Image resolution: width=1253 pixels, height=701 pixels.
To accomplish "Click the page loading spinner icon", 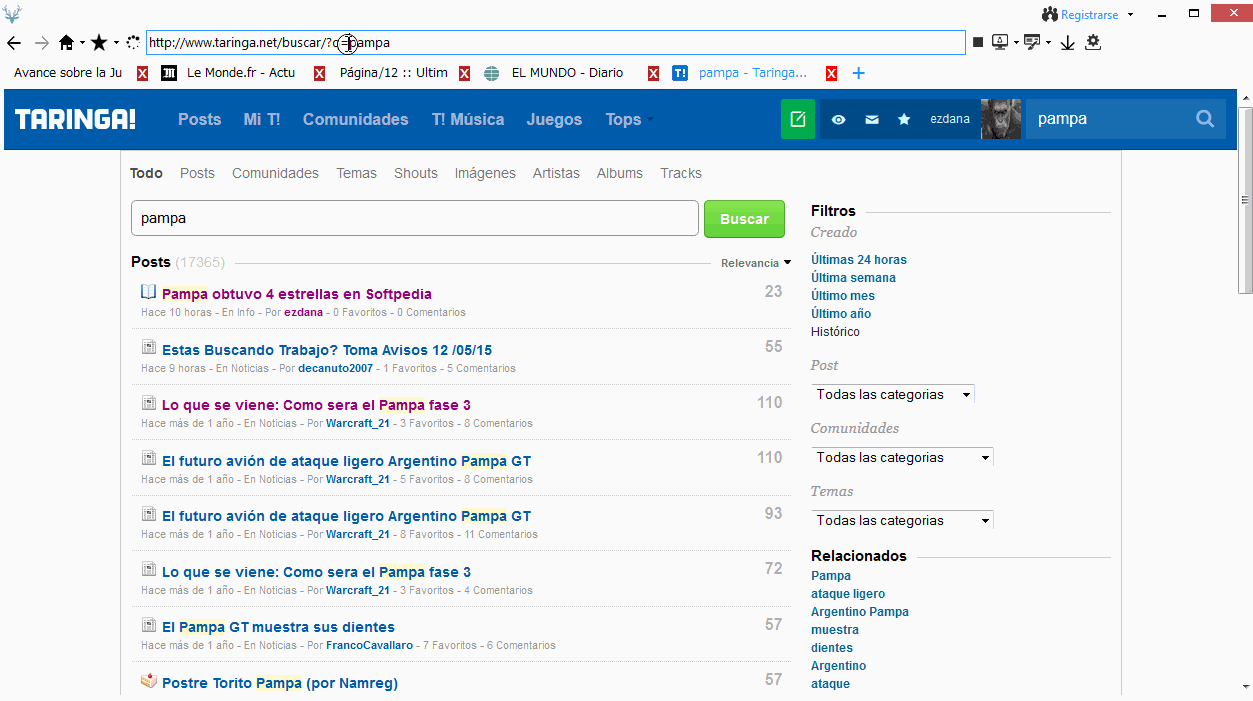I will click(133, 43).
